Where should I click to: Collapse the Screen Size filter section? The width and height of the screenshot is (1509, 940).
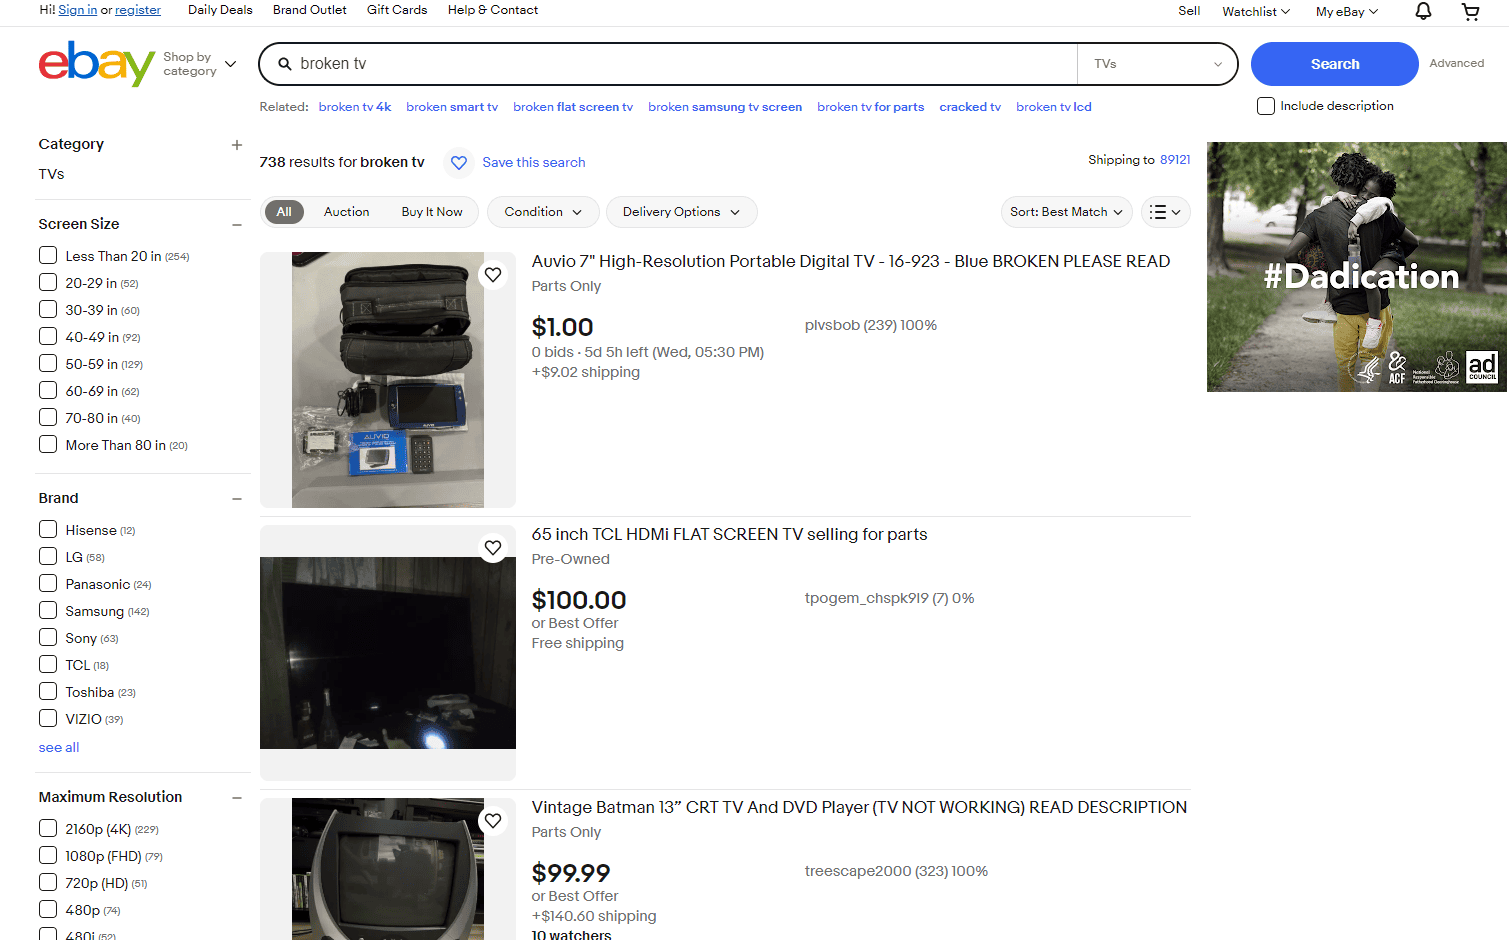click(237, 225)
